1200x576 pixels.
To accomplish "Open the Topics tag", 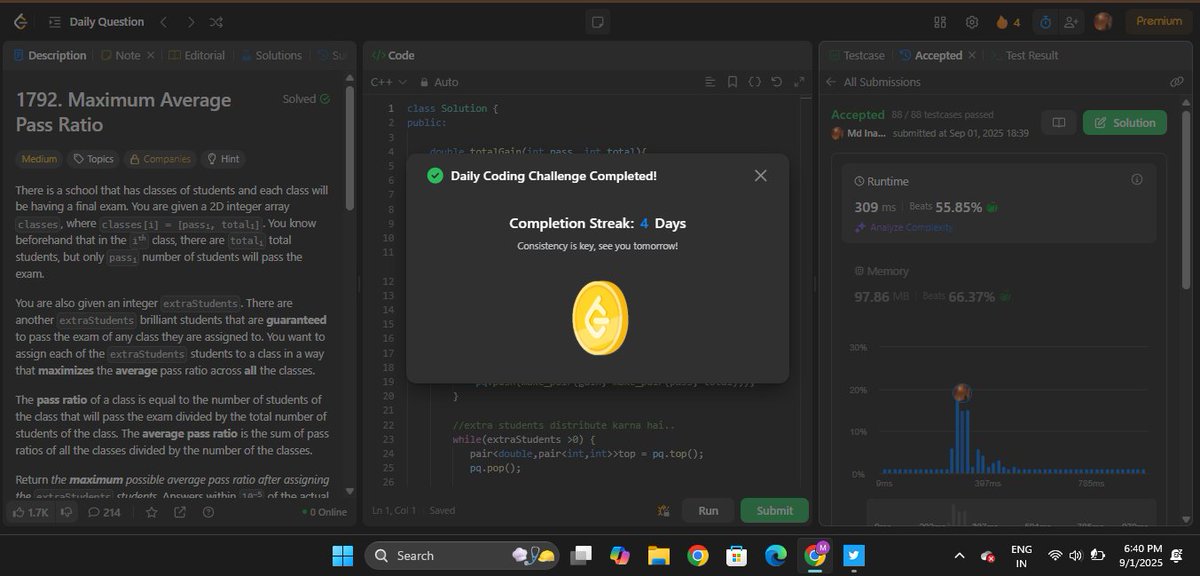I will [x=92, y=159].
